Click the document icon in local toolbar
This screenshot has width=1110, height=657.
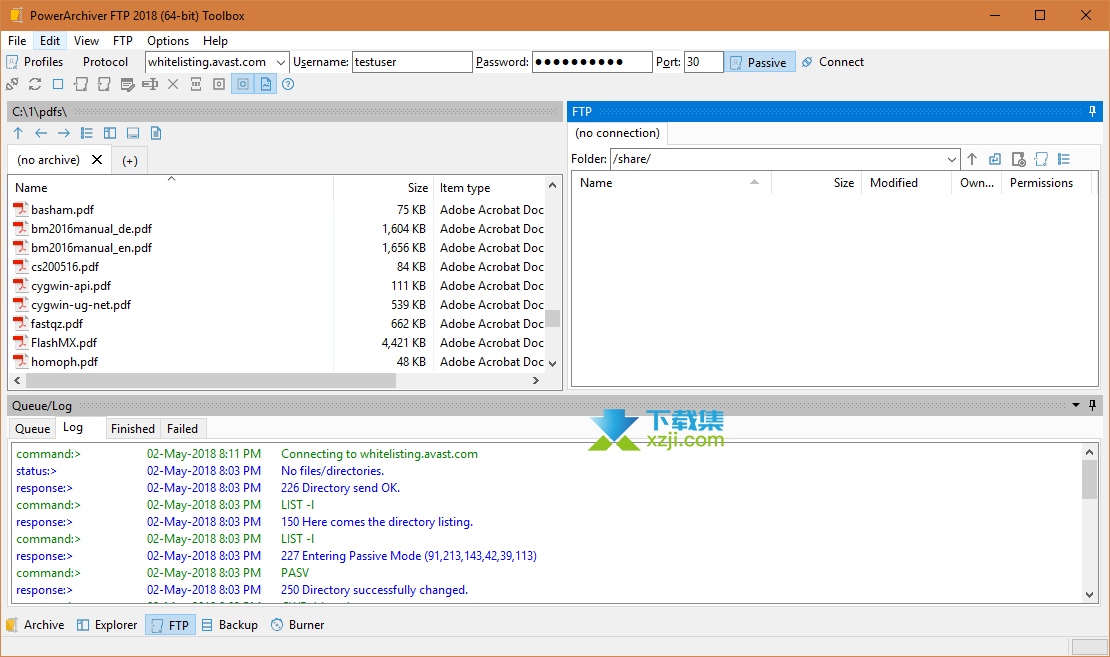click(156, 133)
